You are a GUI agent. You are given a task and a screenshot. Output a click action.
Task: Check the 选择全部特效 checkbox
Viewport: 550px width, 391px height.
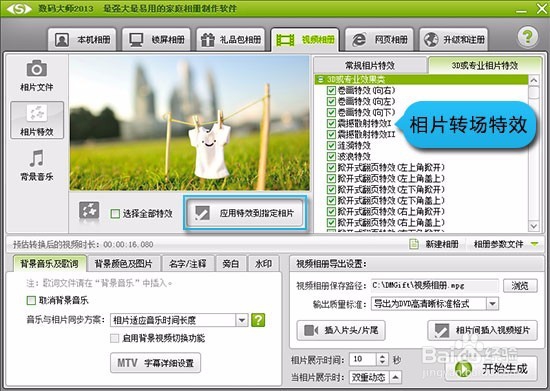click(x=115, y=214)
